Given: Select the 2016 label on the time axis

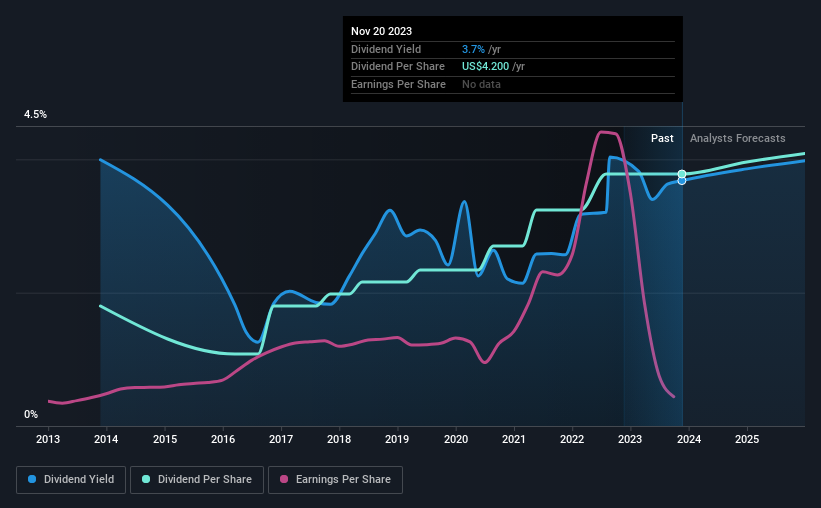Looking at the screenshot, I should point(223,439).
